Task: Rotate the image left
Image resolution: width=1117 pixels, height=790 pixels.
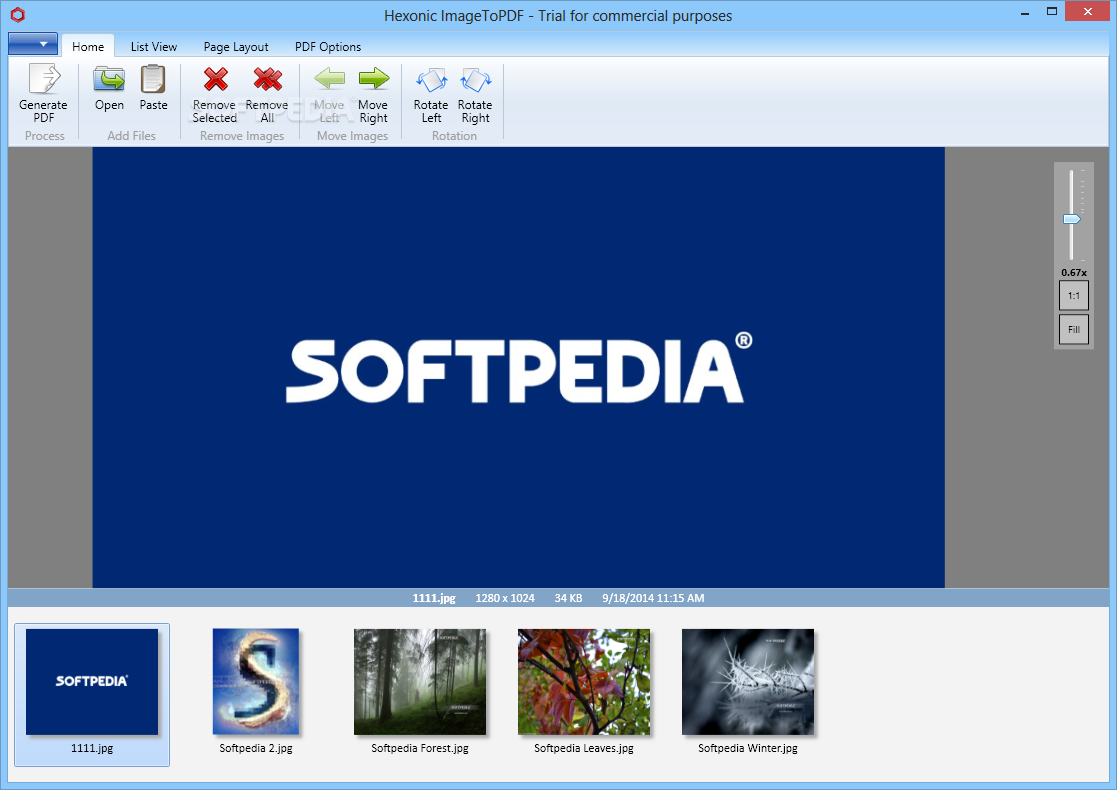Action: [x=431, y=80]
